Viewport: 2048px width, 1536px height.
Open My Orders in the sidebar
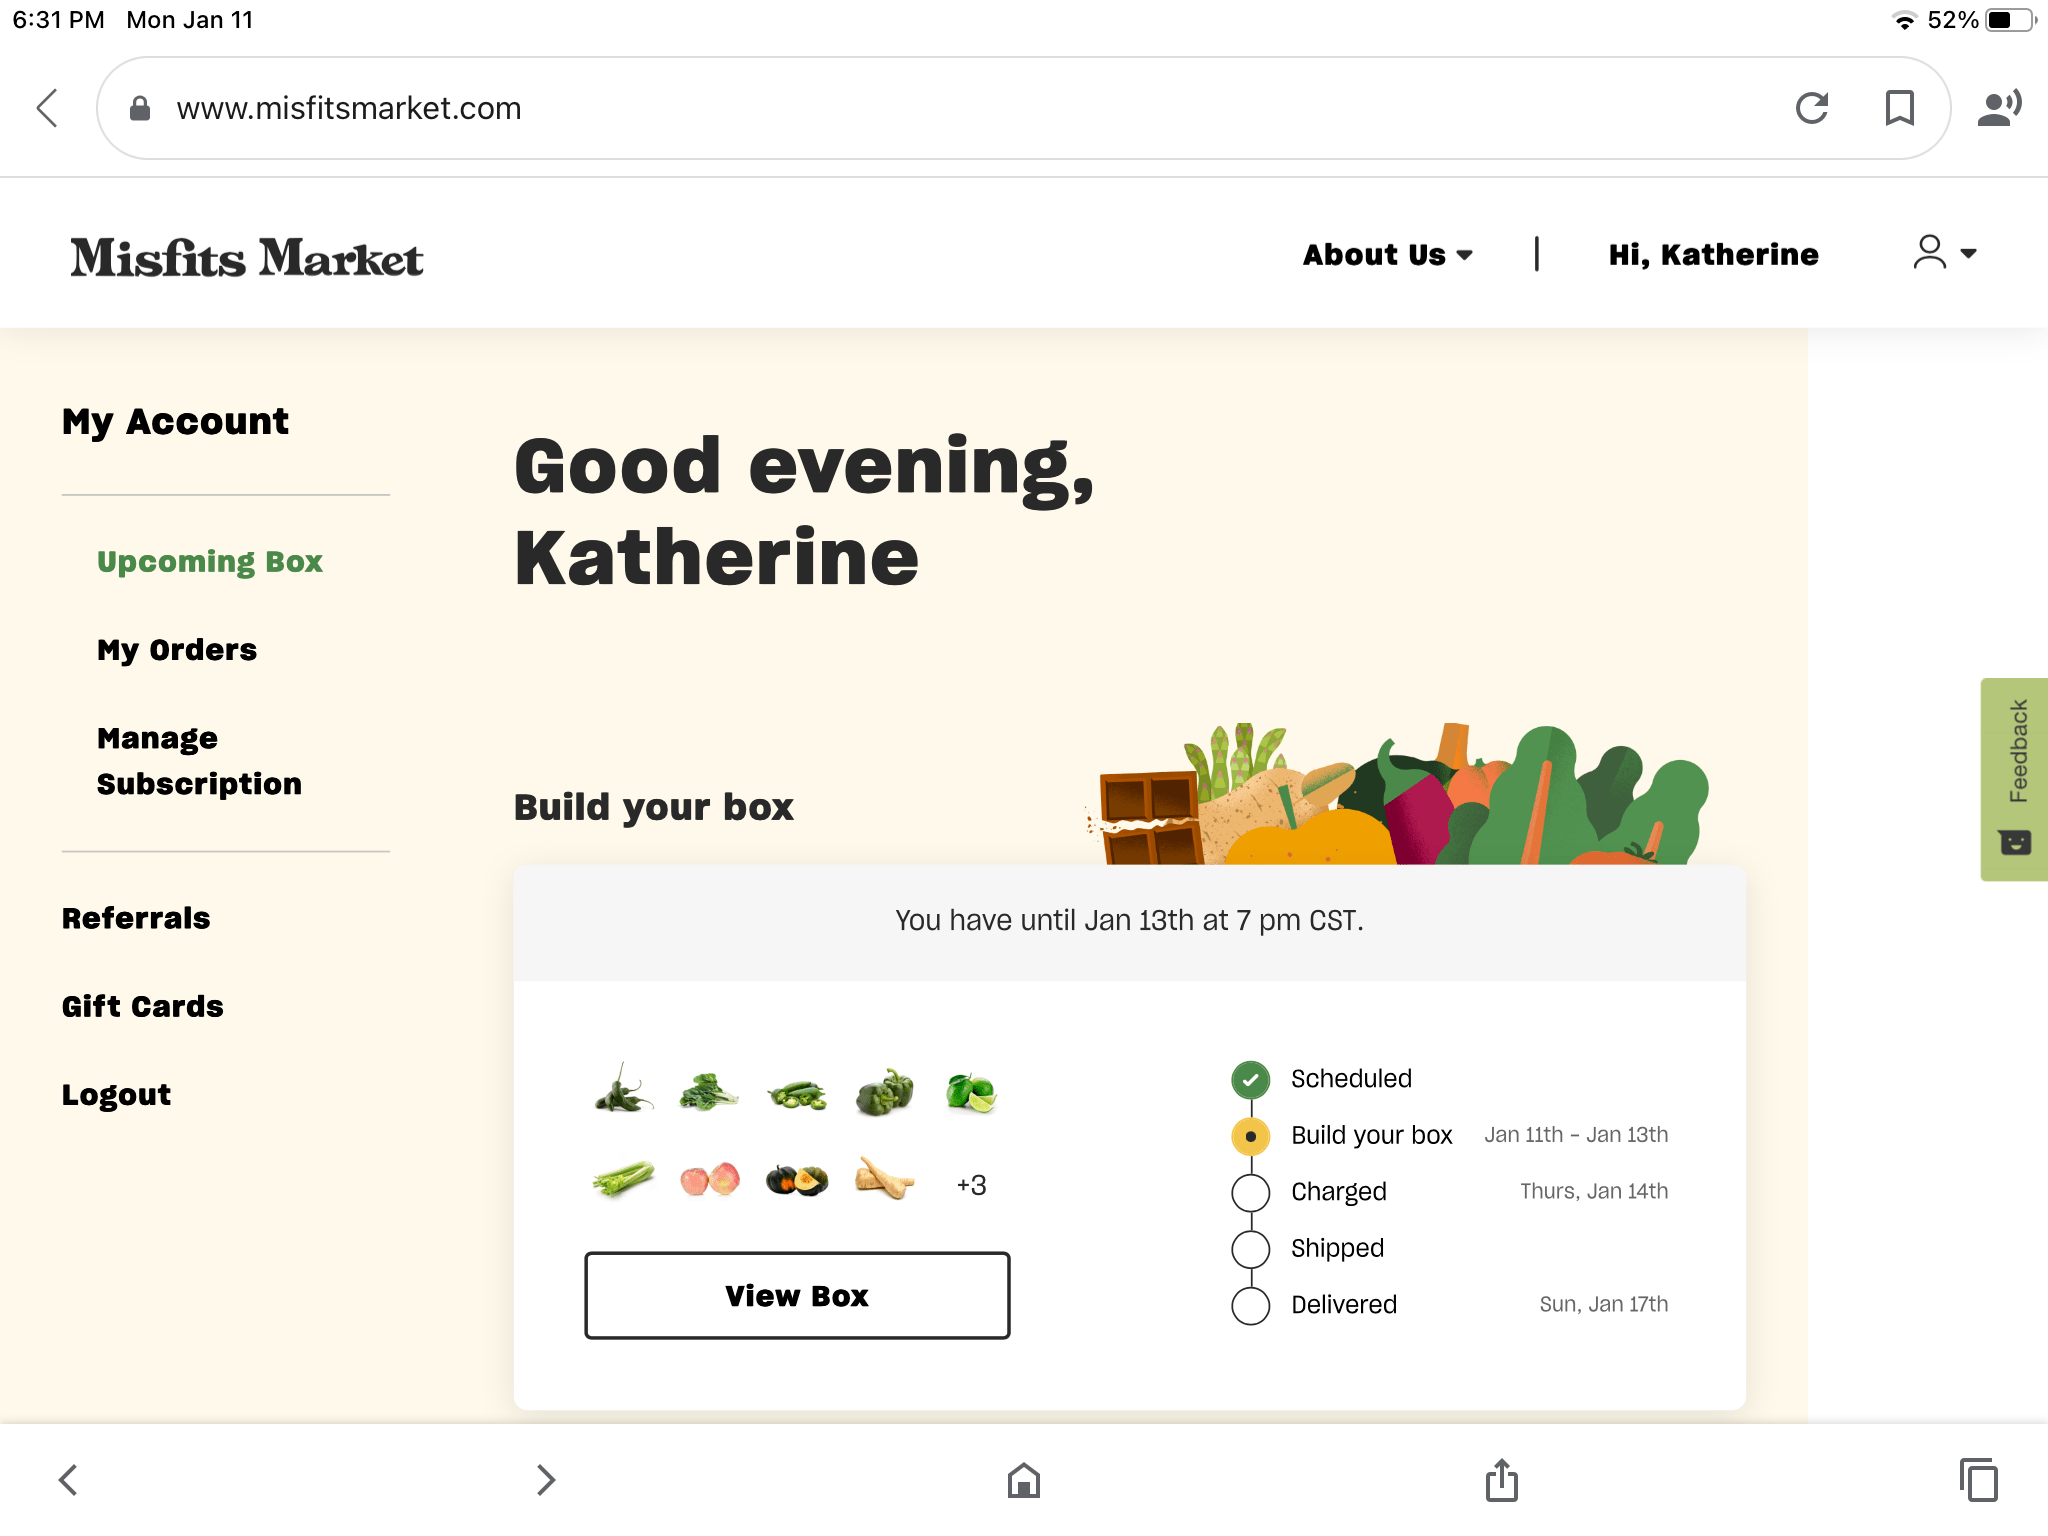point(177,650)
